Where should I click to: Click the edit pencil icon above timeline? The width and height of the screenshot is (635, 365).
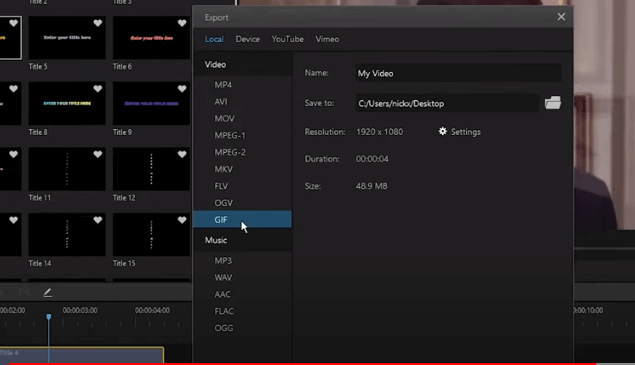click(x=47, y=292)
